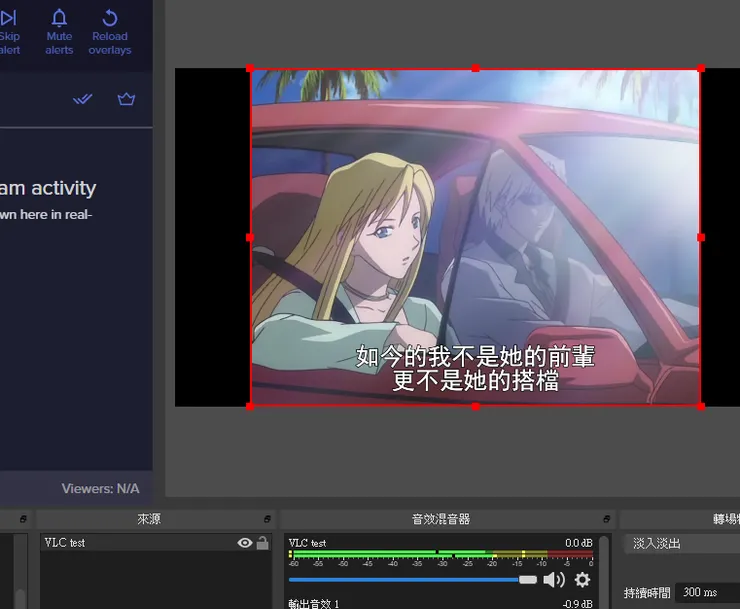Image resolution: width=740 pixels, height=609 pixels.
Task: Click the 來源 panel title
Action: point(149,519)
